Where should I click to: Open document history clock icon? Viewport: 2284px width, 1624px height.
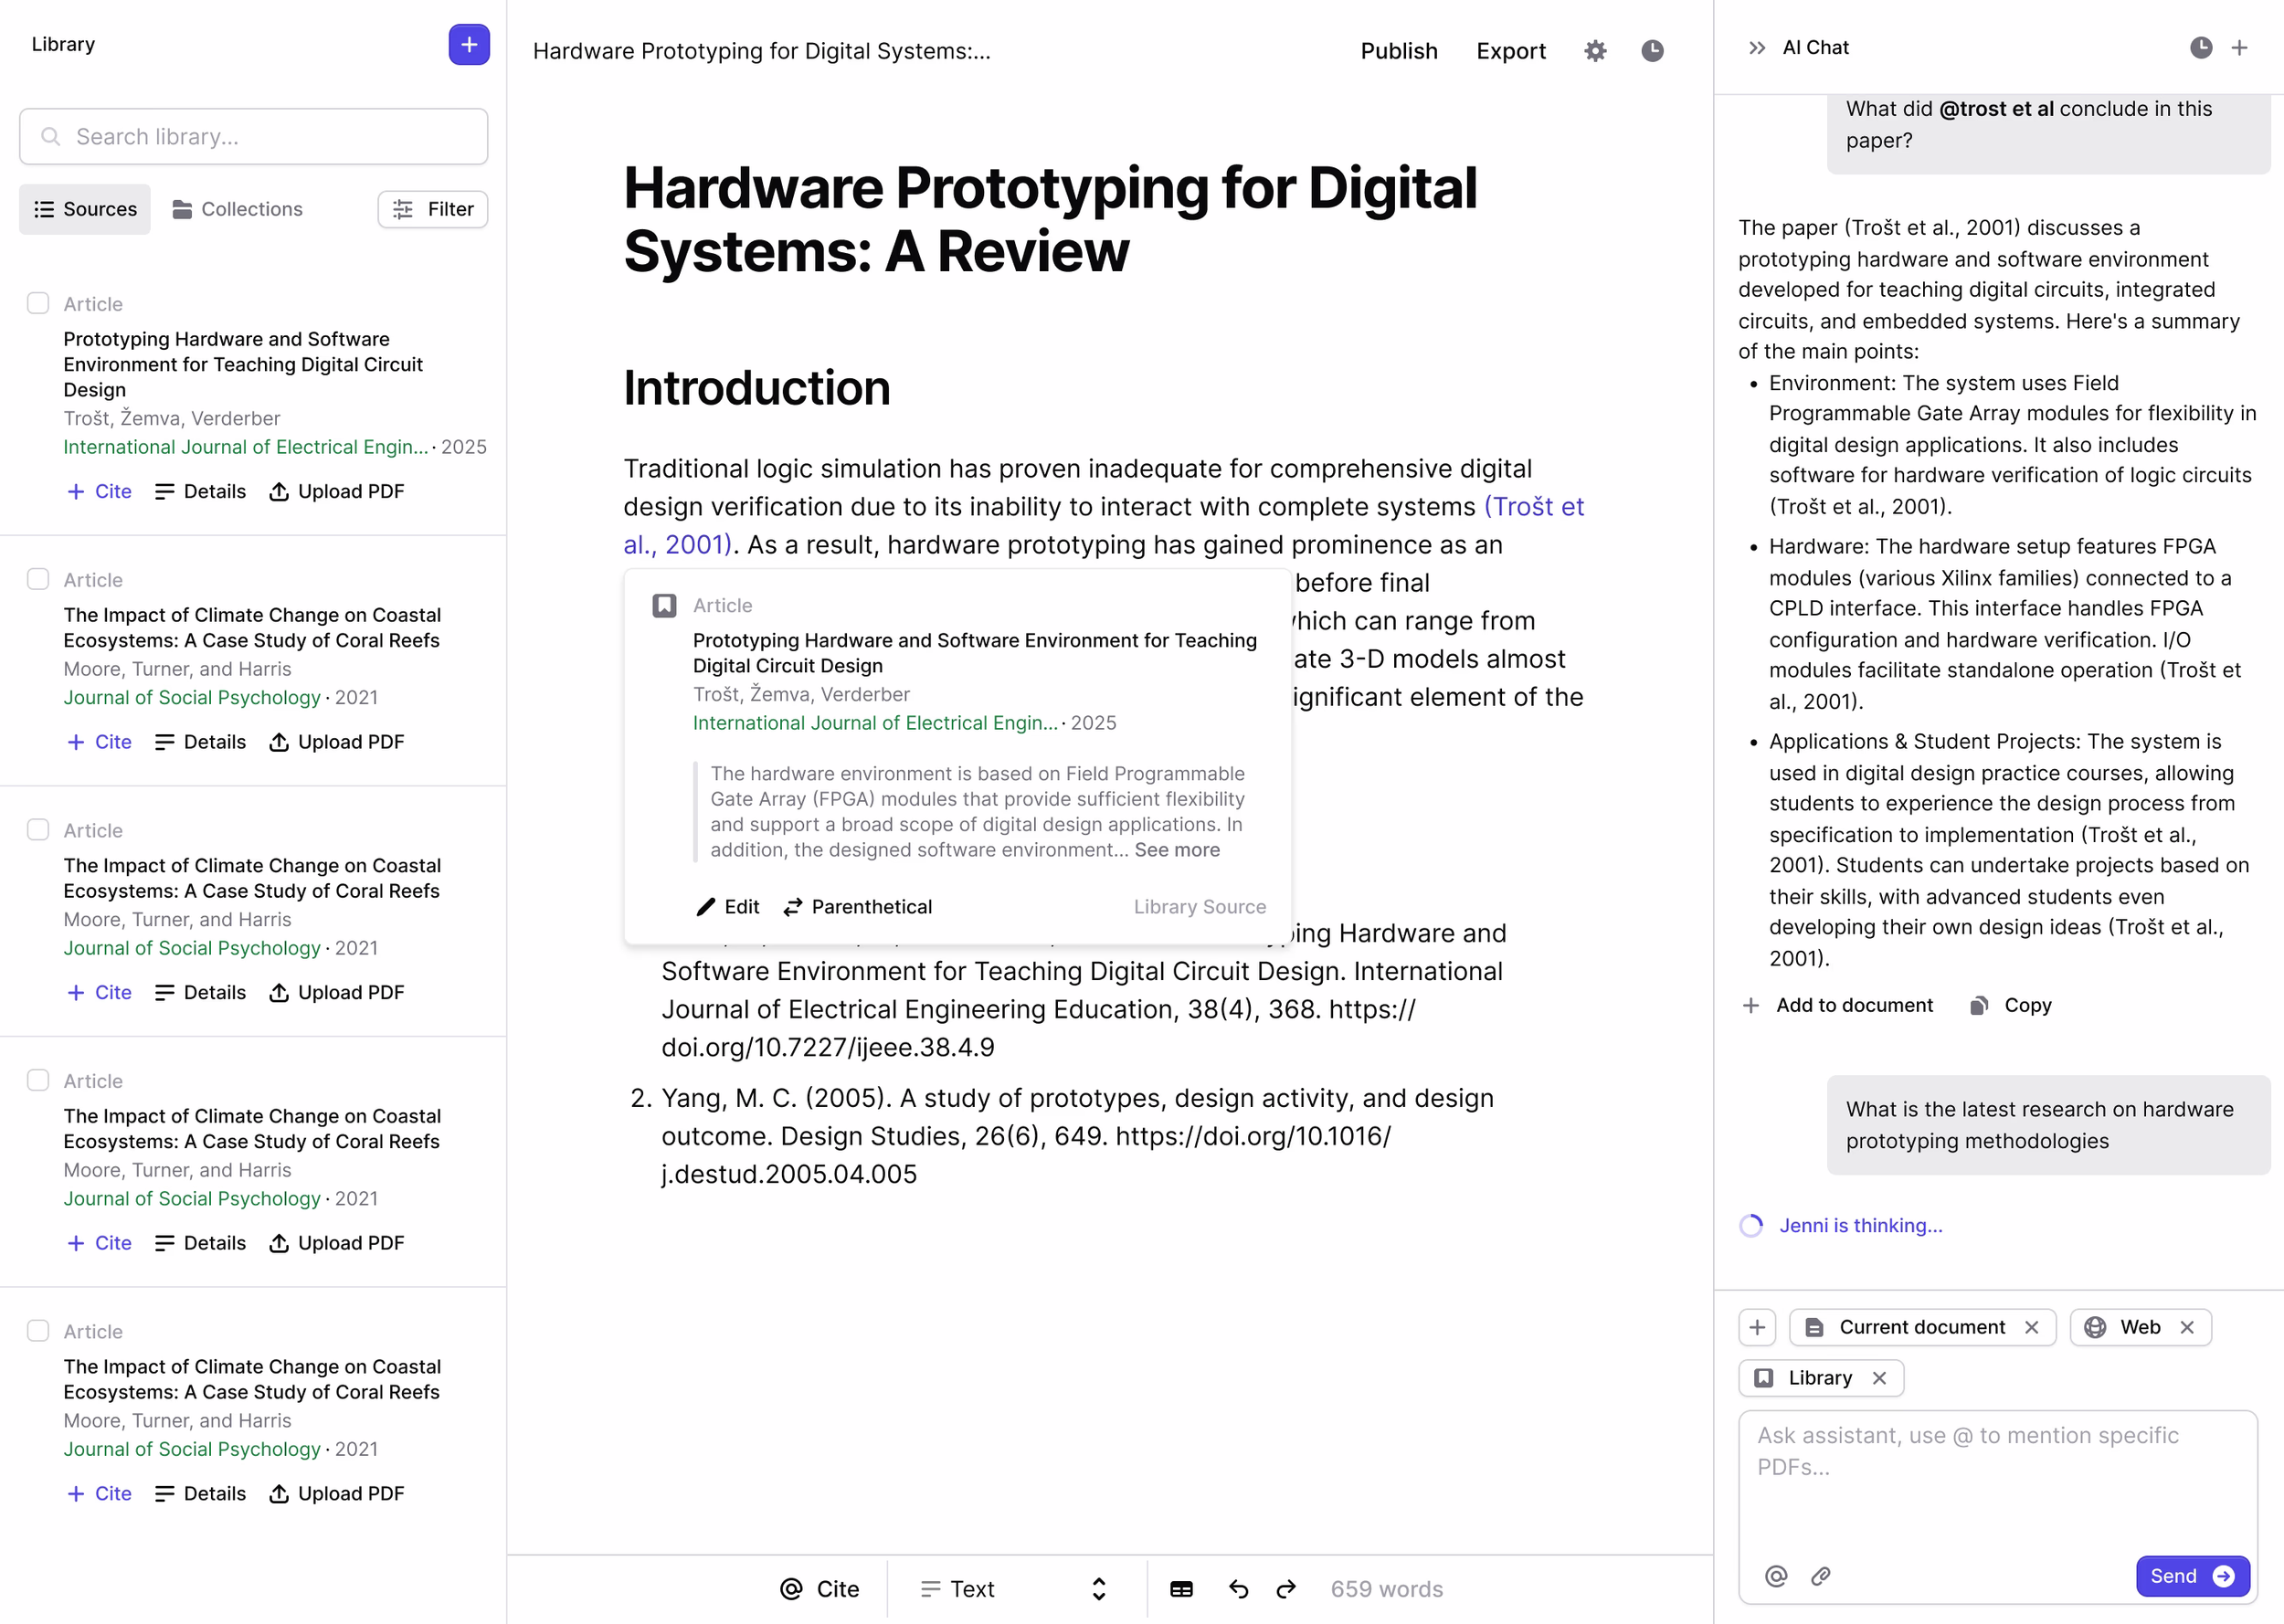point(1652,51)
